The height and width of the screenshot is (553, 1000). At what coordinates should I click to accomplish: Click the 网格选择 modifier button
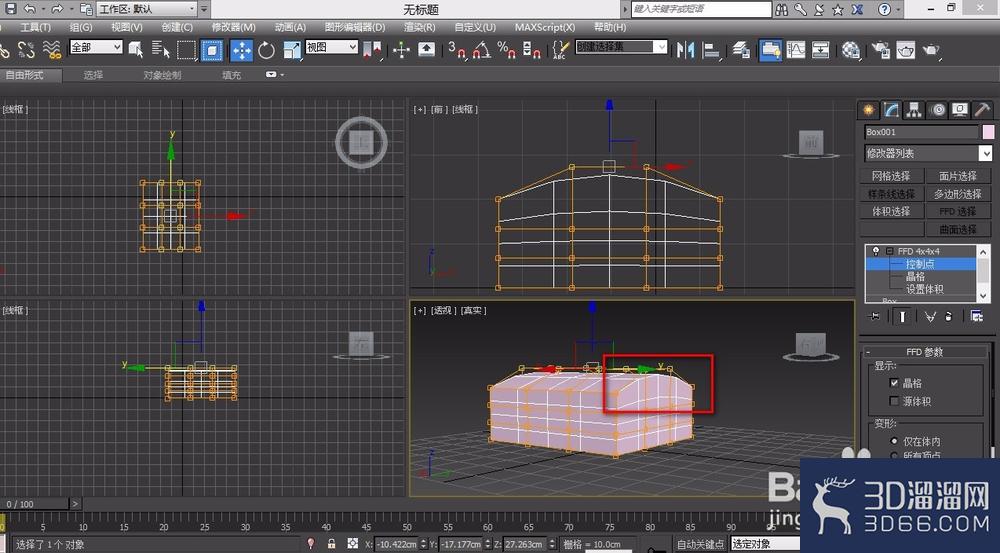point(890,176)
